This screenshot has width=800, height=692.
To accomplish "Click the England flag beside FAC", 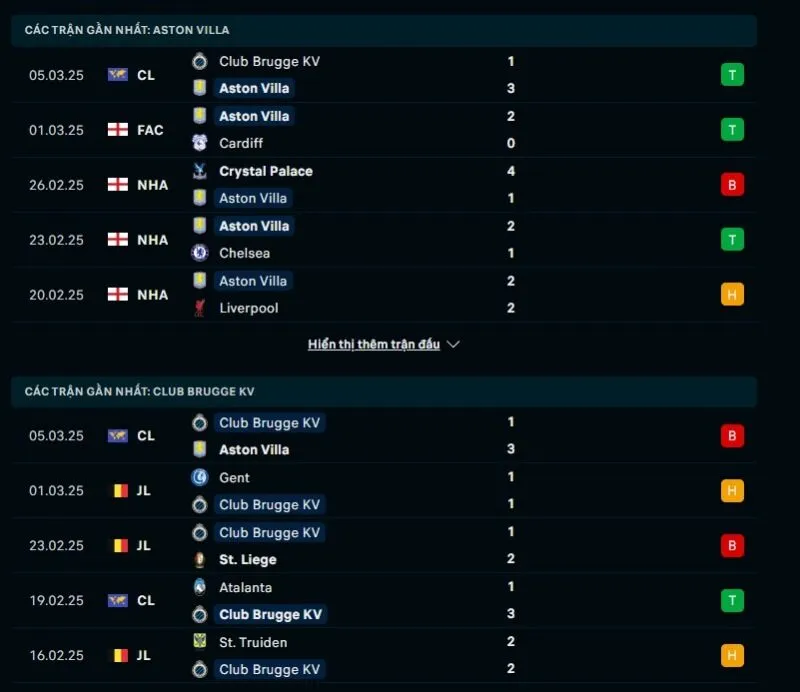I will click(x=118, y=130).
